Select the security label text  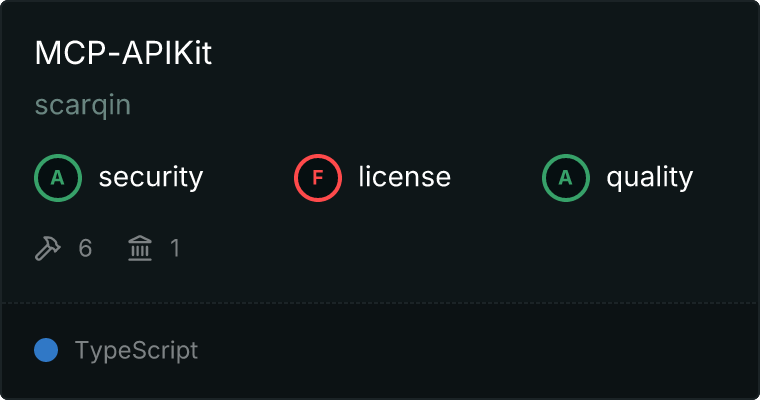pos(150,178)
